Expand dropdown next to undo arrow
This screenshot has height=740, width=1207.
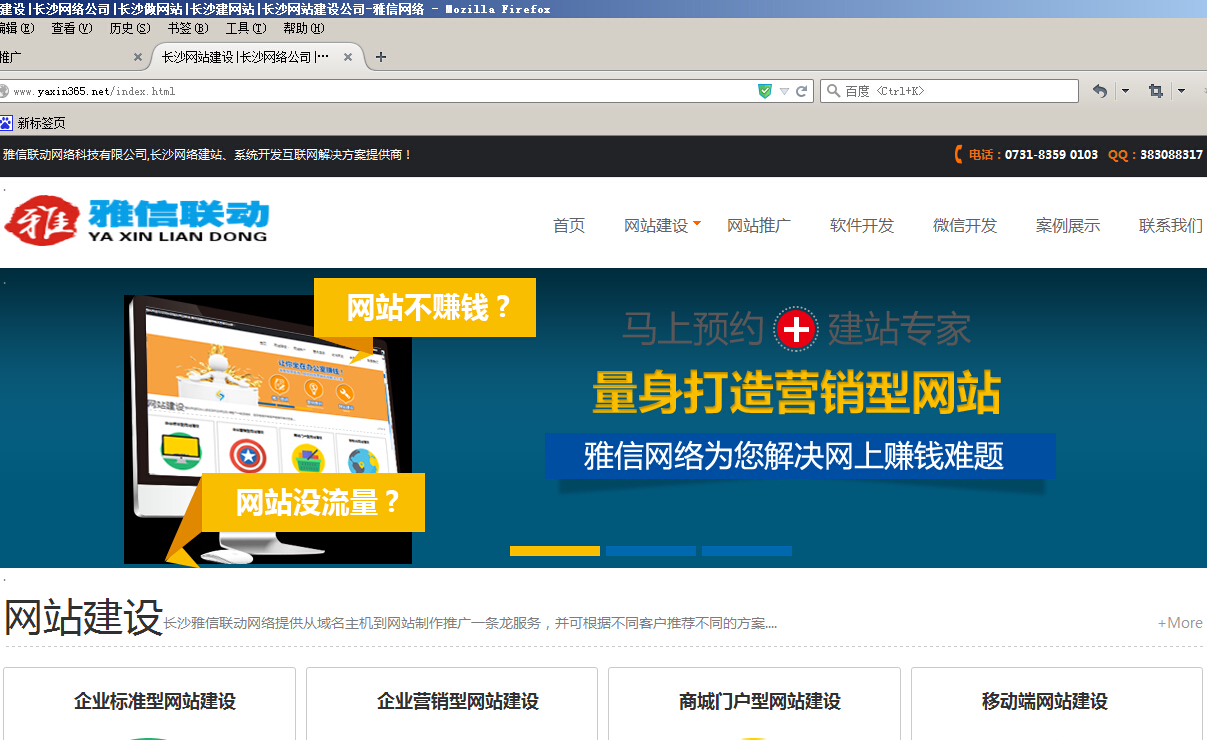pyautogui.click(x=1125, y=91)
